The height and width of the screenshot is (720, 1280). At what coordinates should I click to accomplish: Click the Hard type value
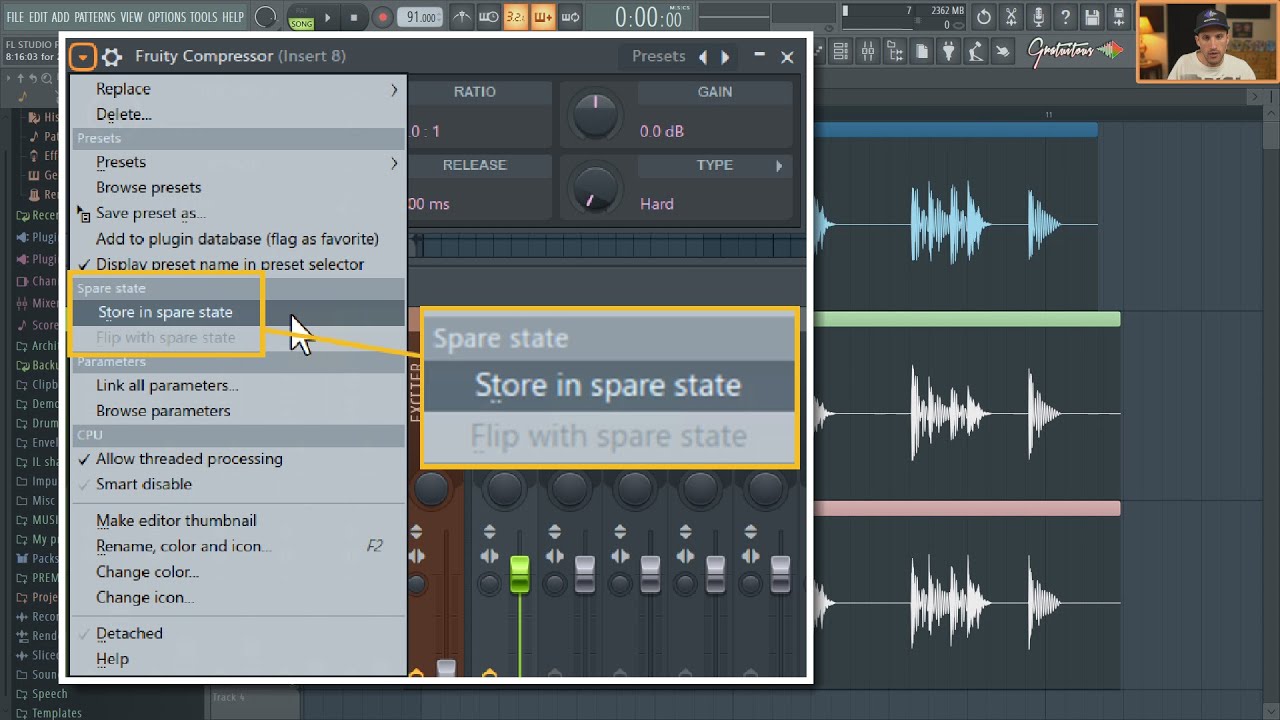point(657,204)
